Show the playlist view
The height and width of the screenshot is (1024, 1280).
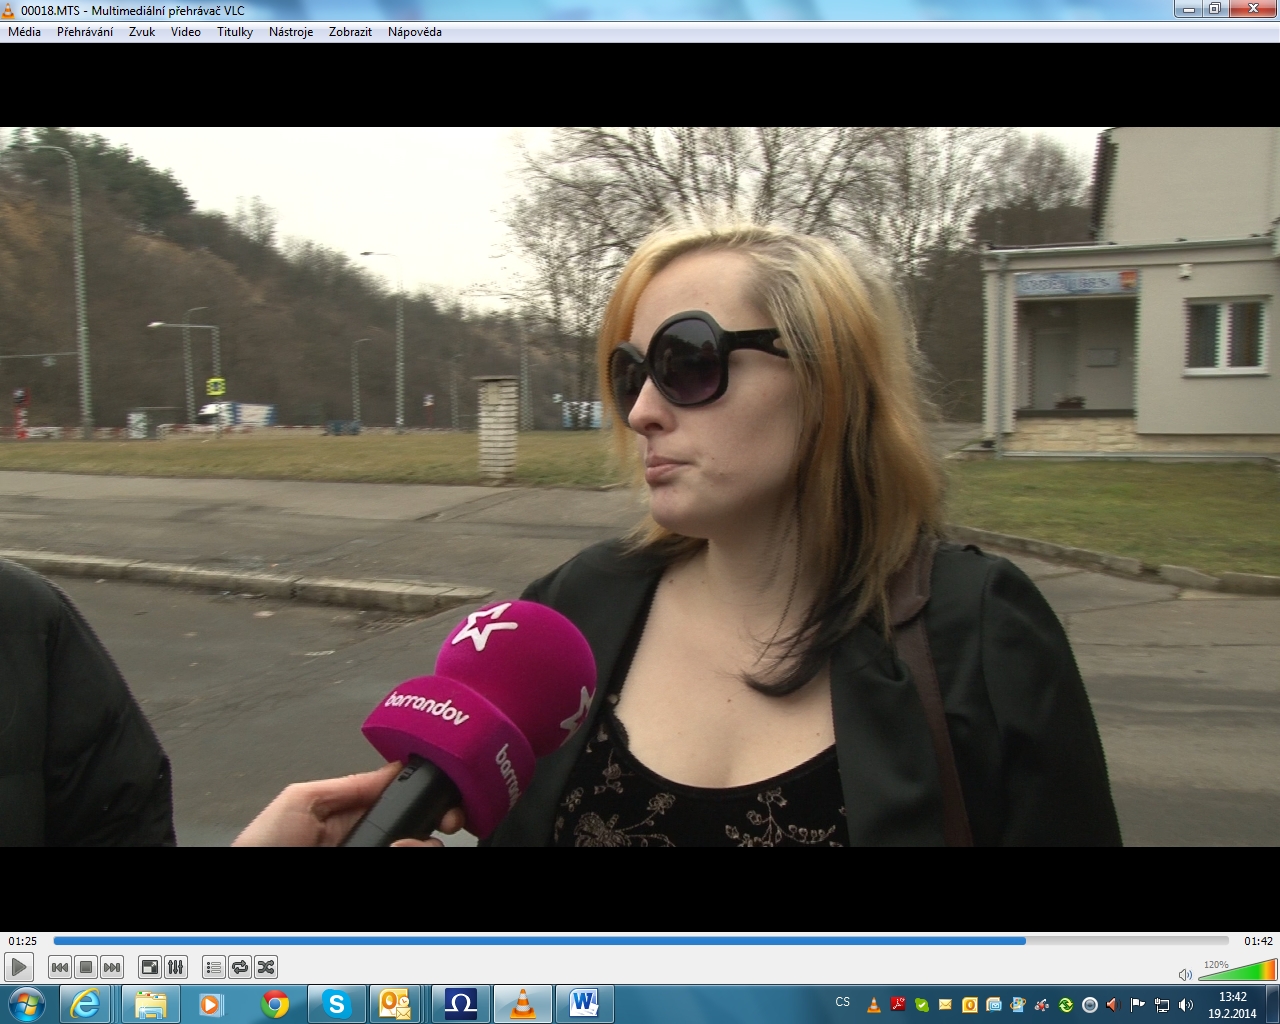(213, 967)
